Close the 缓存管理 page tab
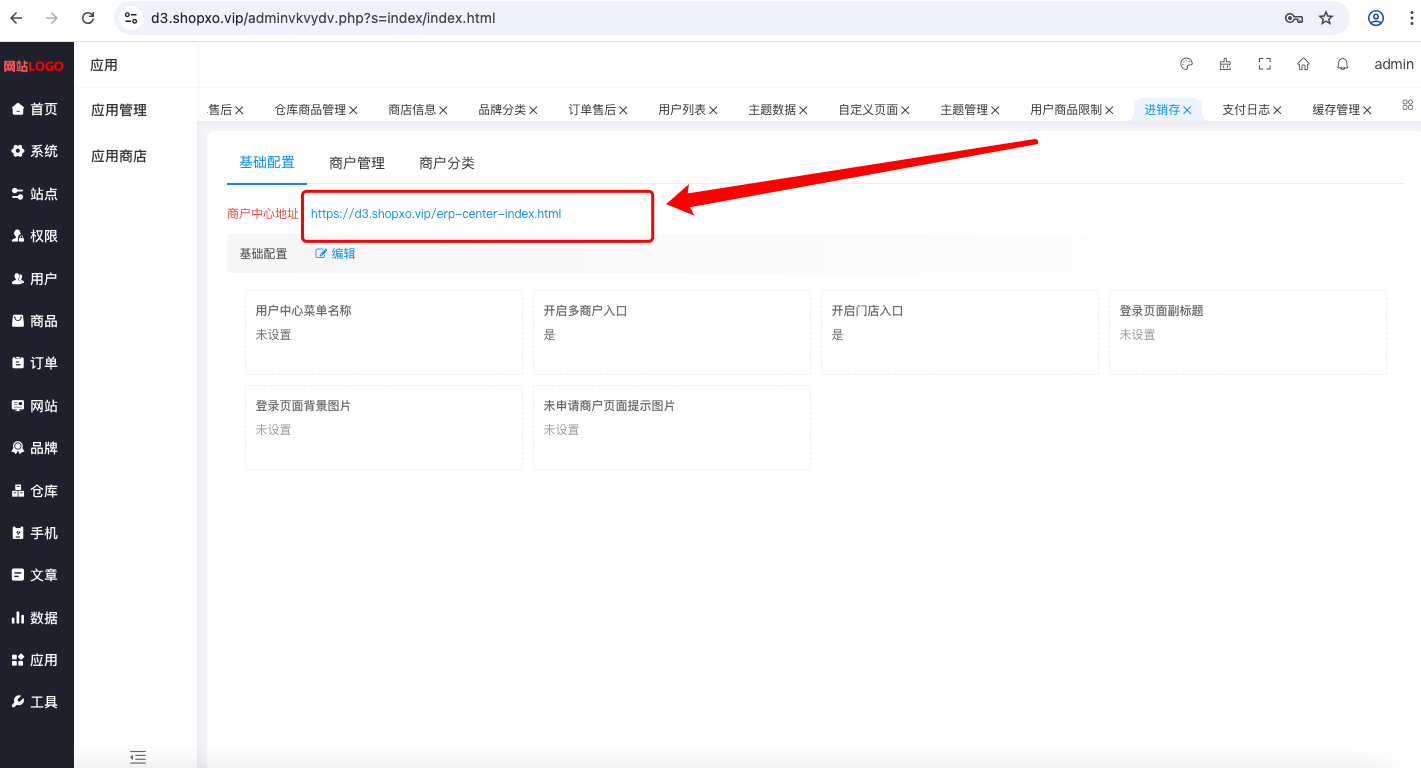This screenshot has width=1421, height=768. [1367, 110]
